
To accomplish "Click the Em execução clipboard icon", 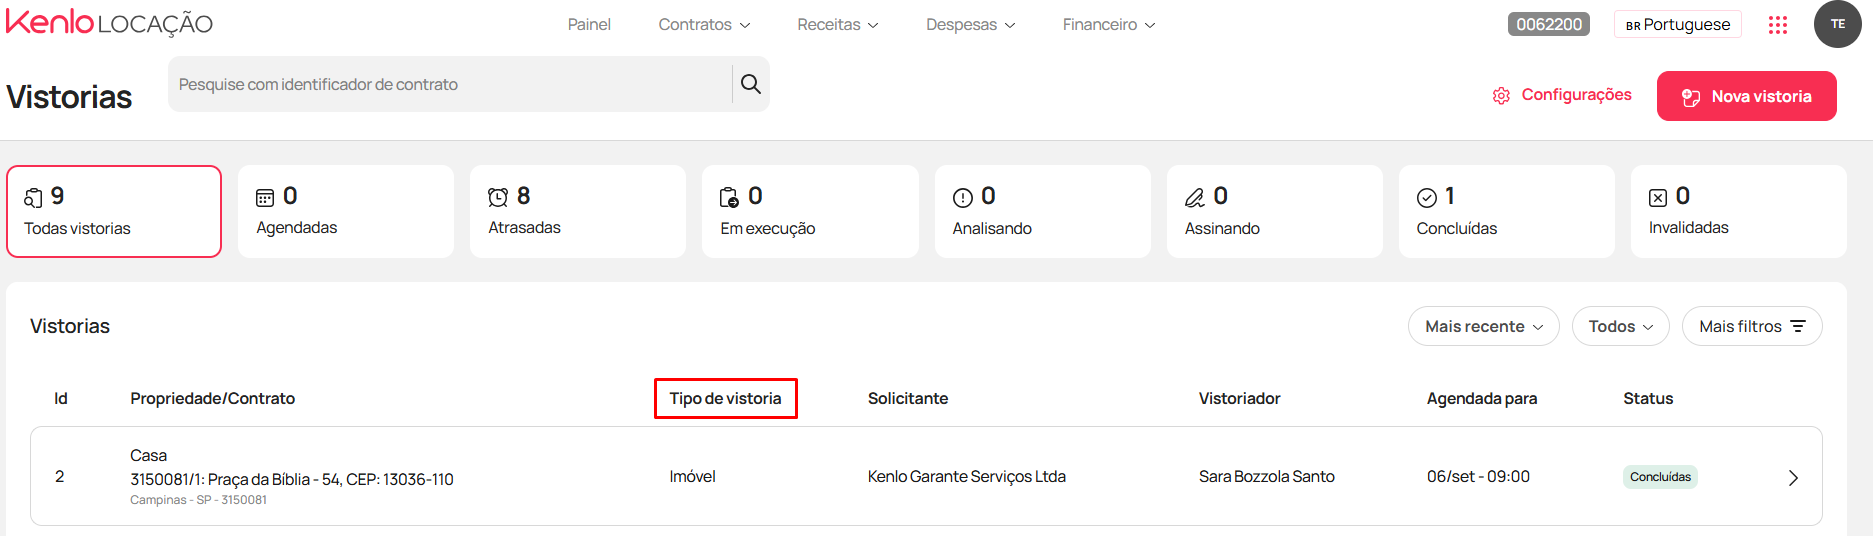I will 730,198.
